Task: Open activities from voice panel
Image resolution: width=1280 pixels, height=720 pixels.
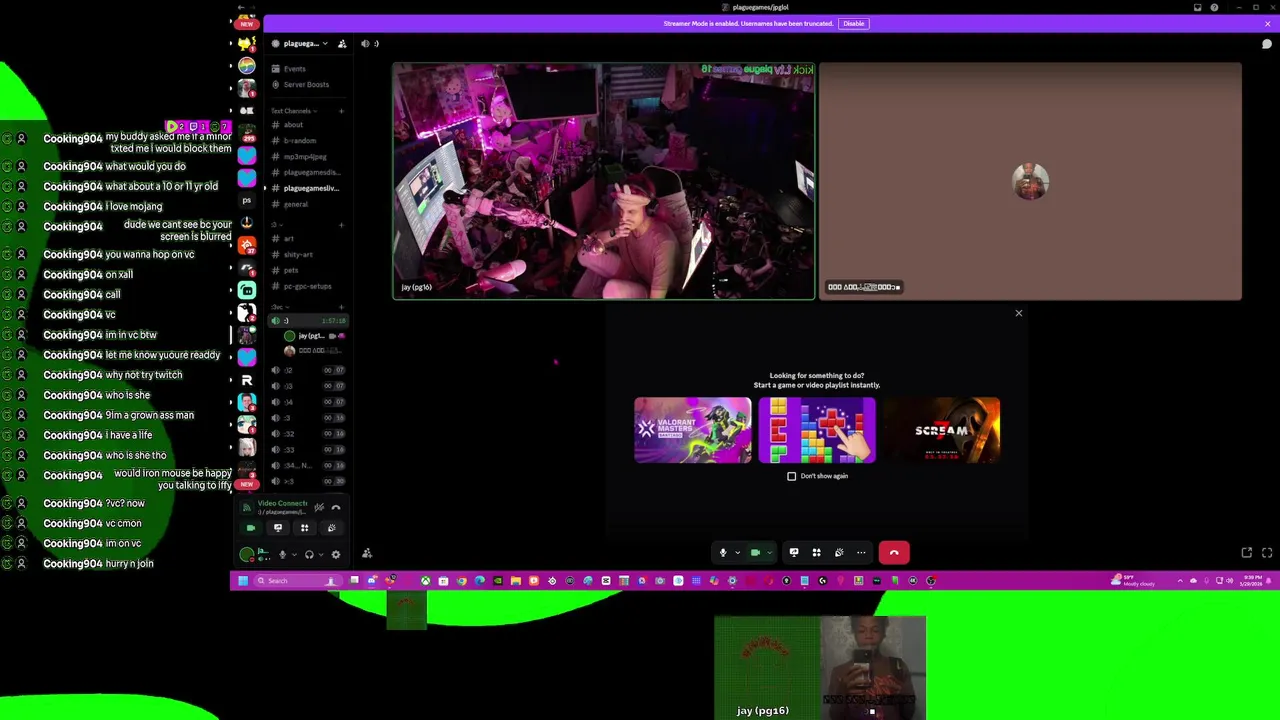Action: tap(305, 528)
